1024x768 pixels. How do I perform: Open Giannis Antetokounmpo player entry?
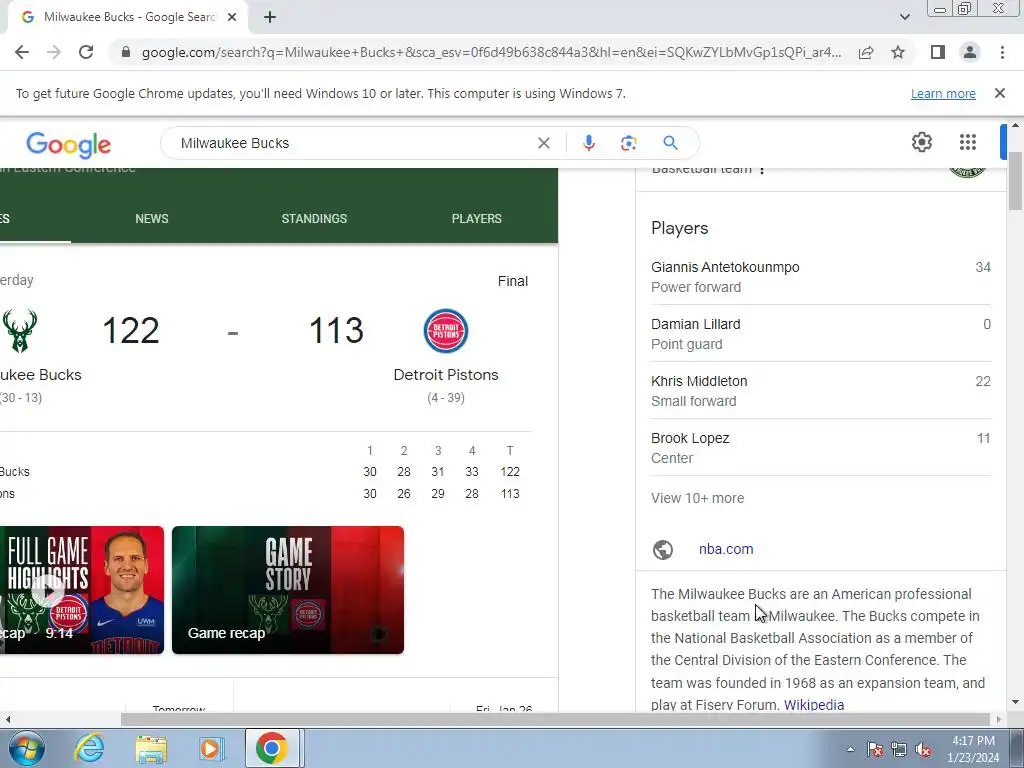[x=821, y=277]
